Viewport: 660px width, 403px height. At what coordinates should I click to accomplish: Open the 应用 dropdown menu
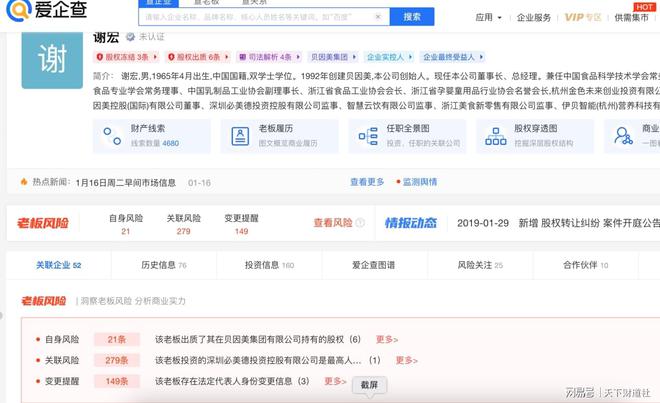pyautogui.click(x=488, y=17)
